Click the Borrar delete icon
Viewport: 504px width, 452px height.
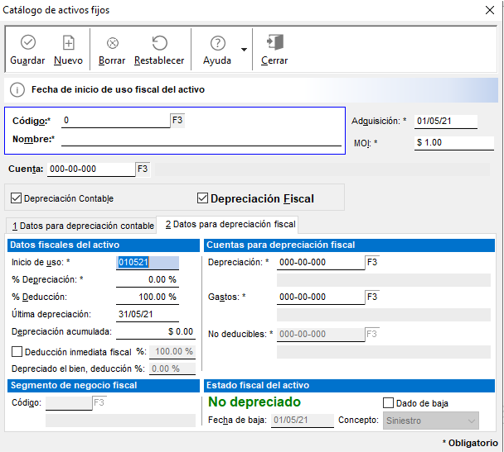113,43
